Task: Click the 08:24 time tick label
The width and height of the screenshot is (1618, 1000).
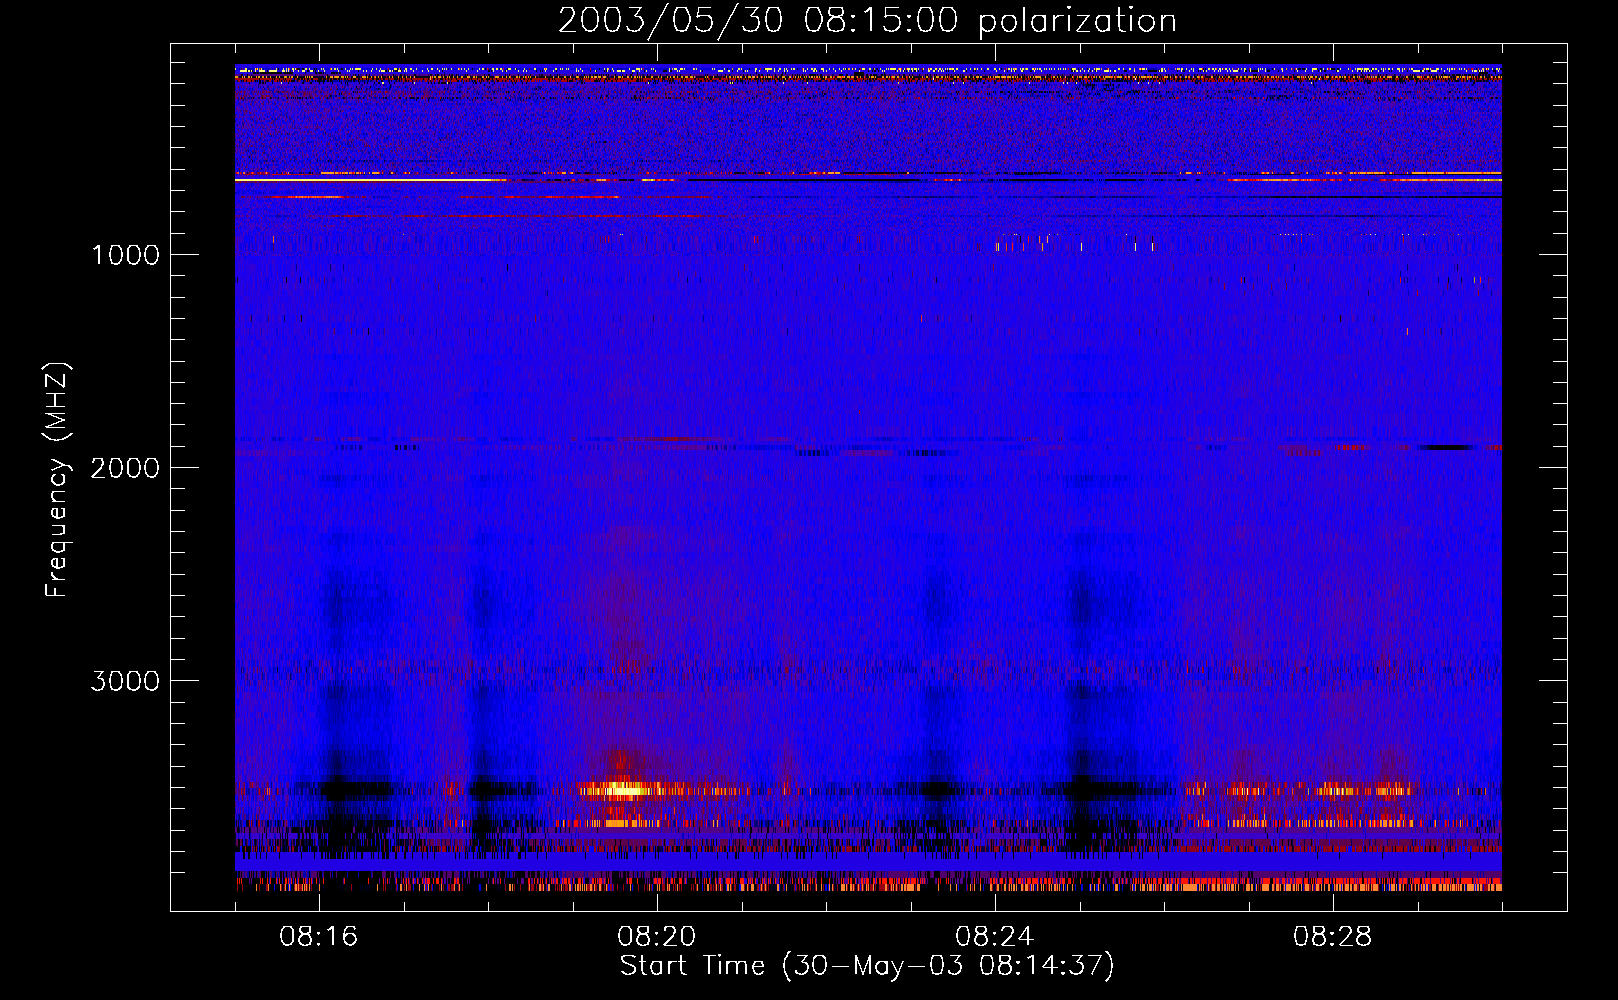Action: pyautogui.click(x=995, y=937)
